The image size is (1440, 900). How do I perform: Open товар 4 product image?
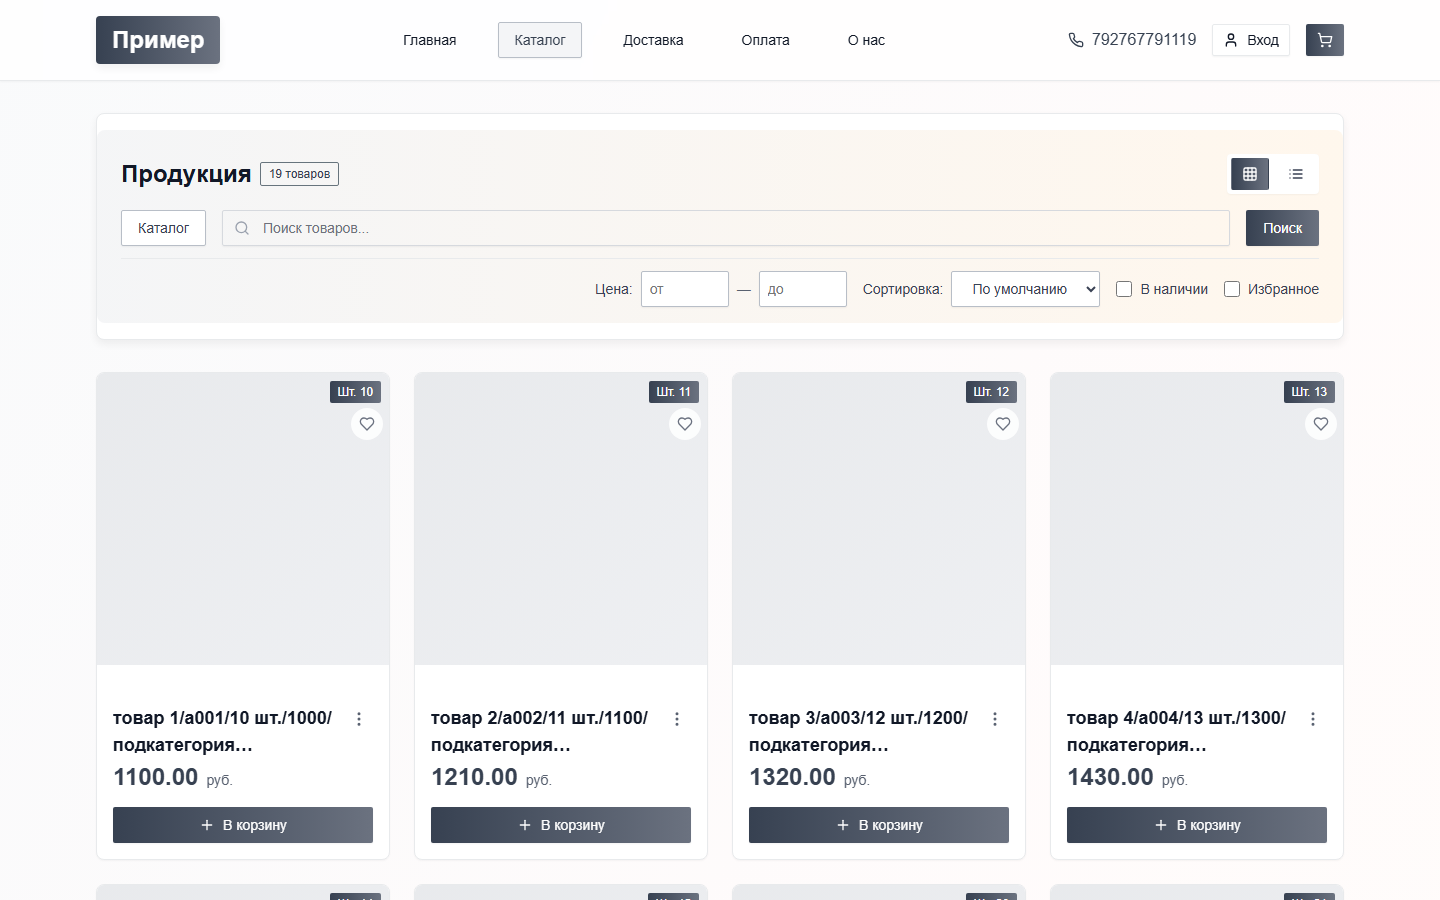(x=1197, y=519)
